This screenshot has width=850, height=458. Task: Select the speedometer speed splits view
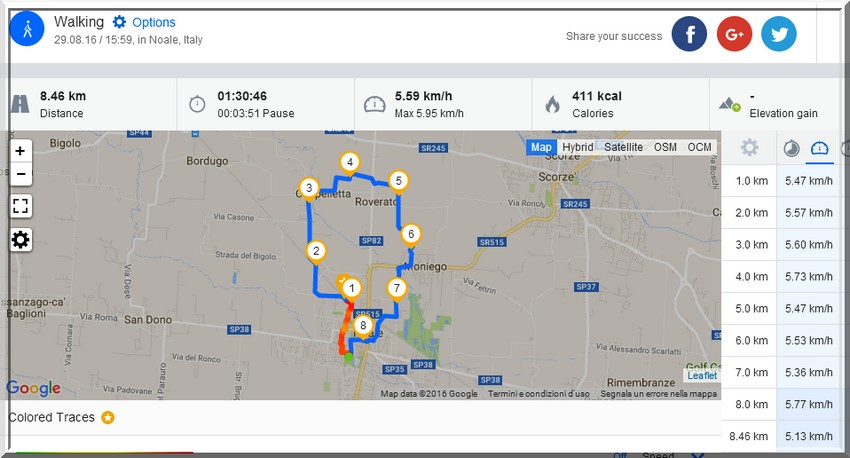tap(819, 148)
